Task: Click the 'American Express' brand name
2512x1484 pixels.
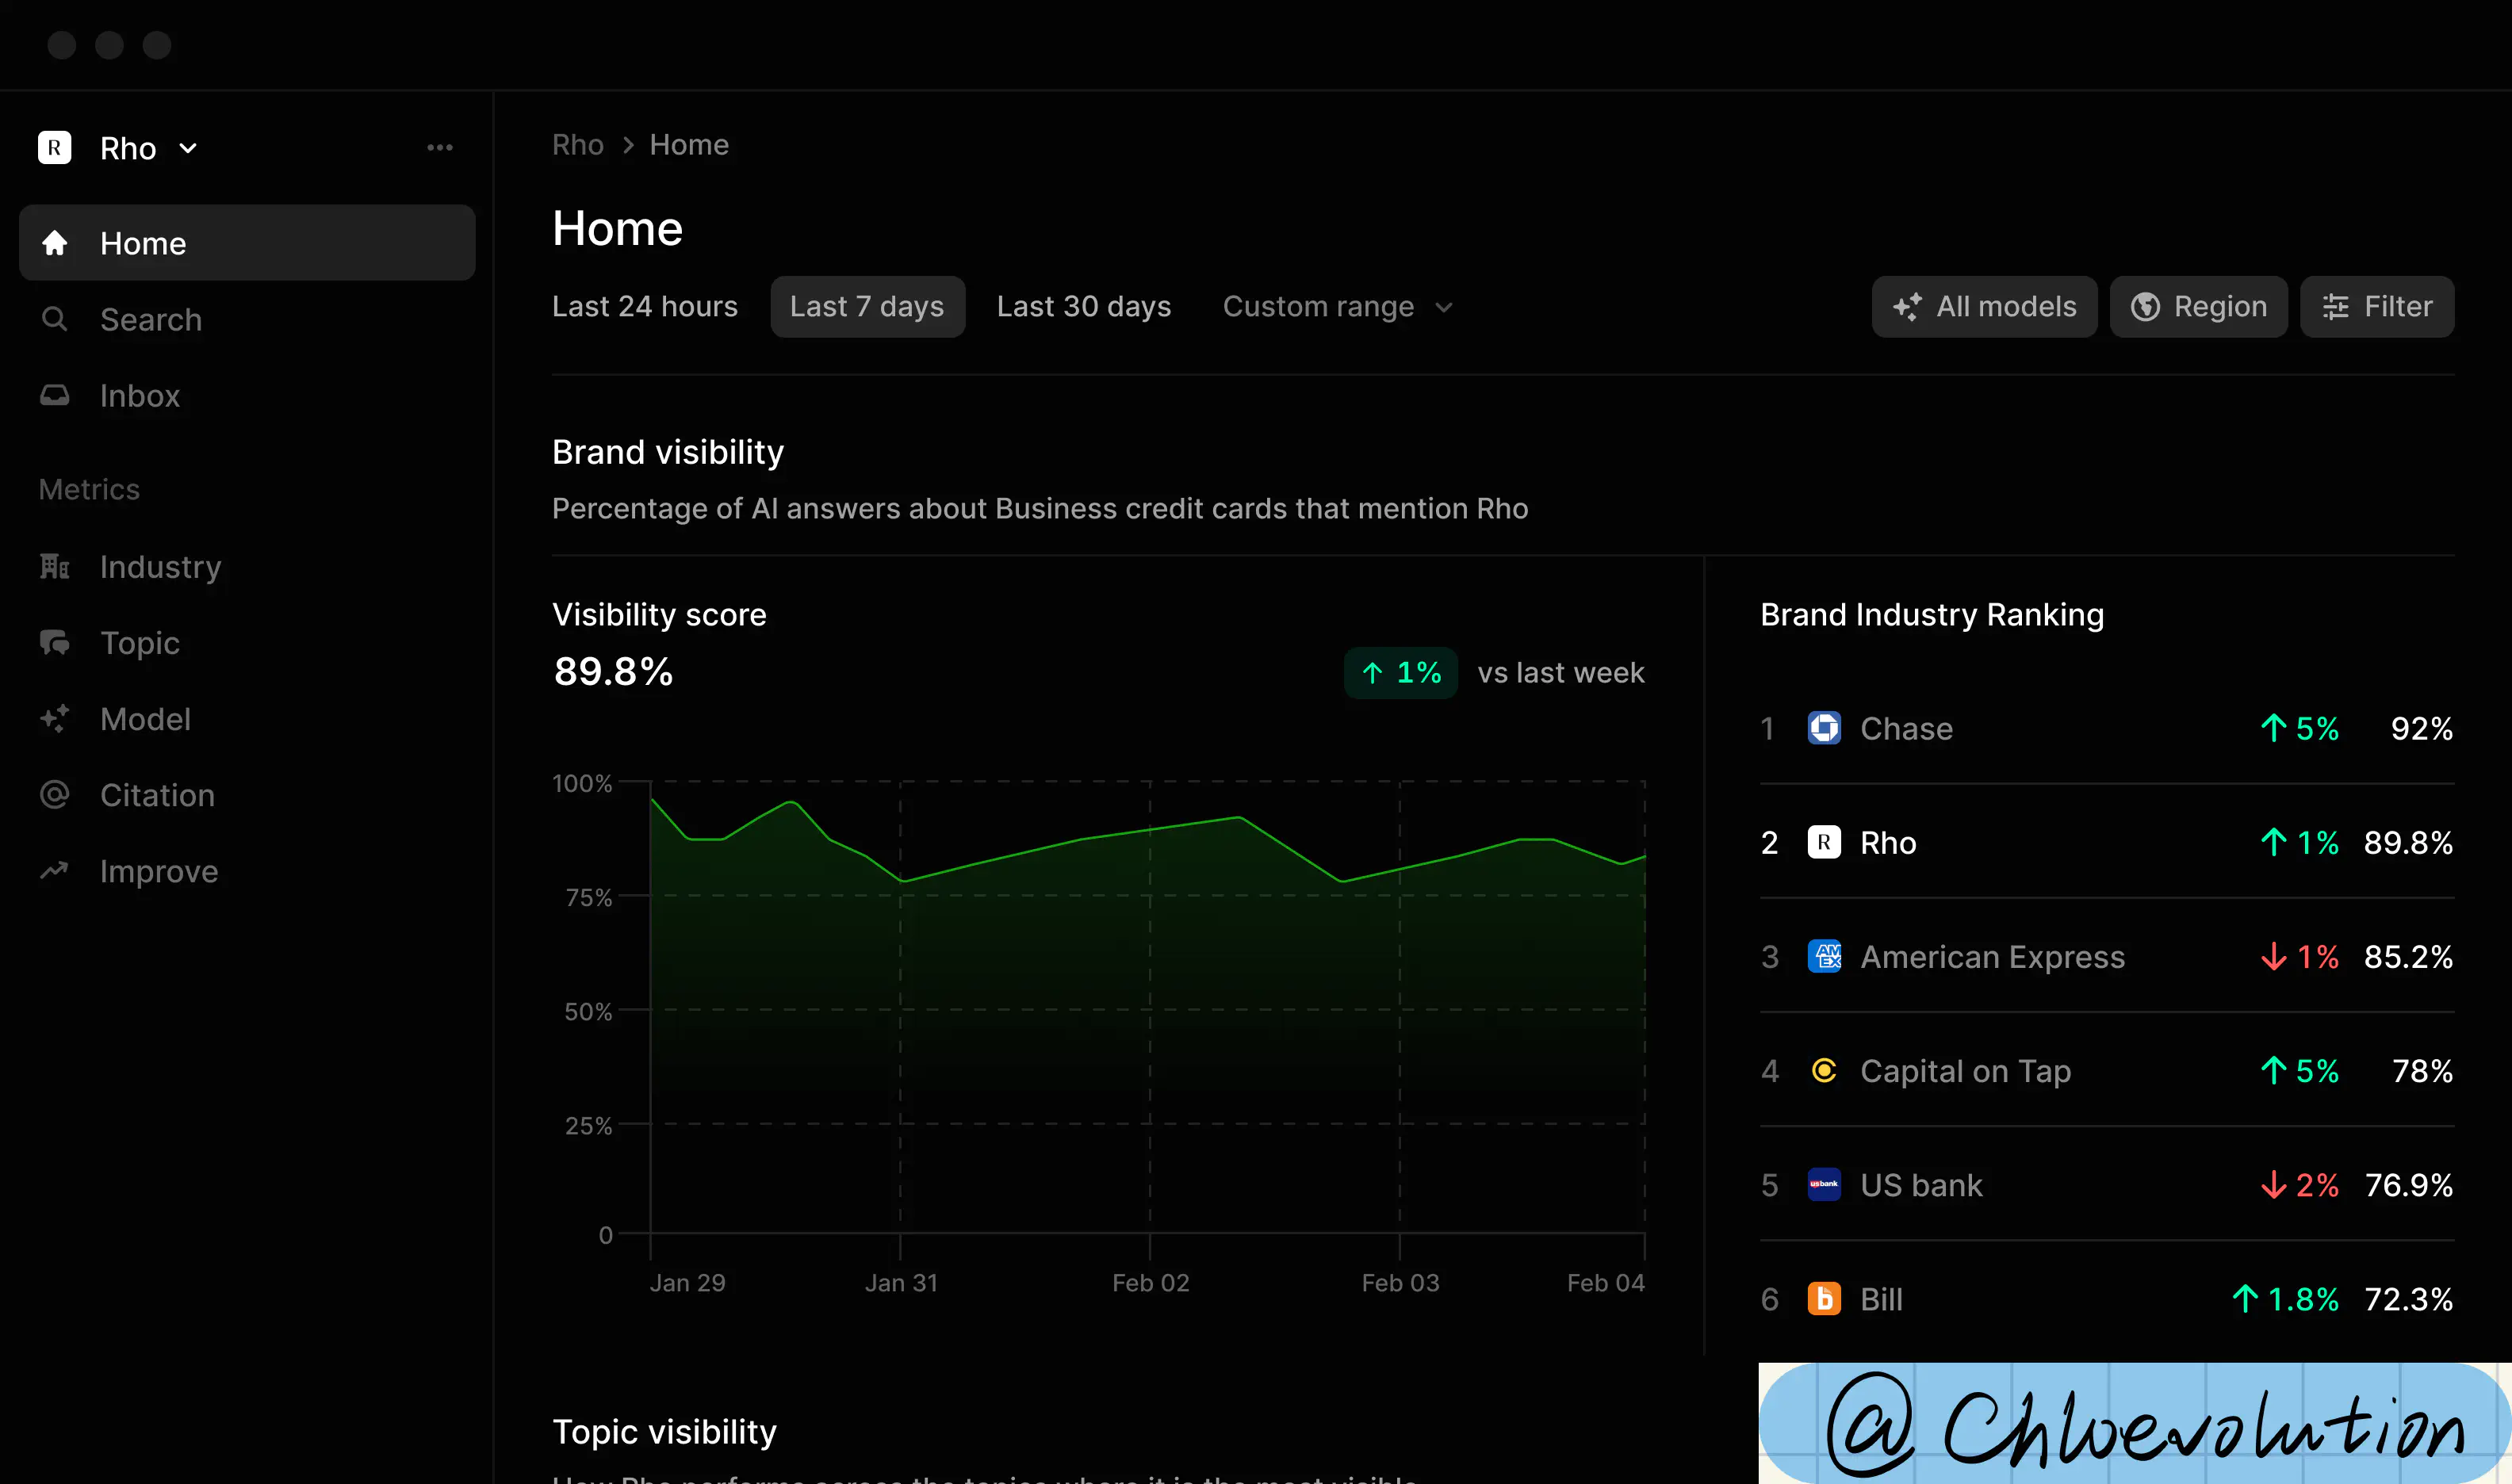Action: [1992, 957]
